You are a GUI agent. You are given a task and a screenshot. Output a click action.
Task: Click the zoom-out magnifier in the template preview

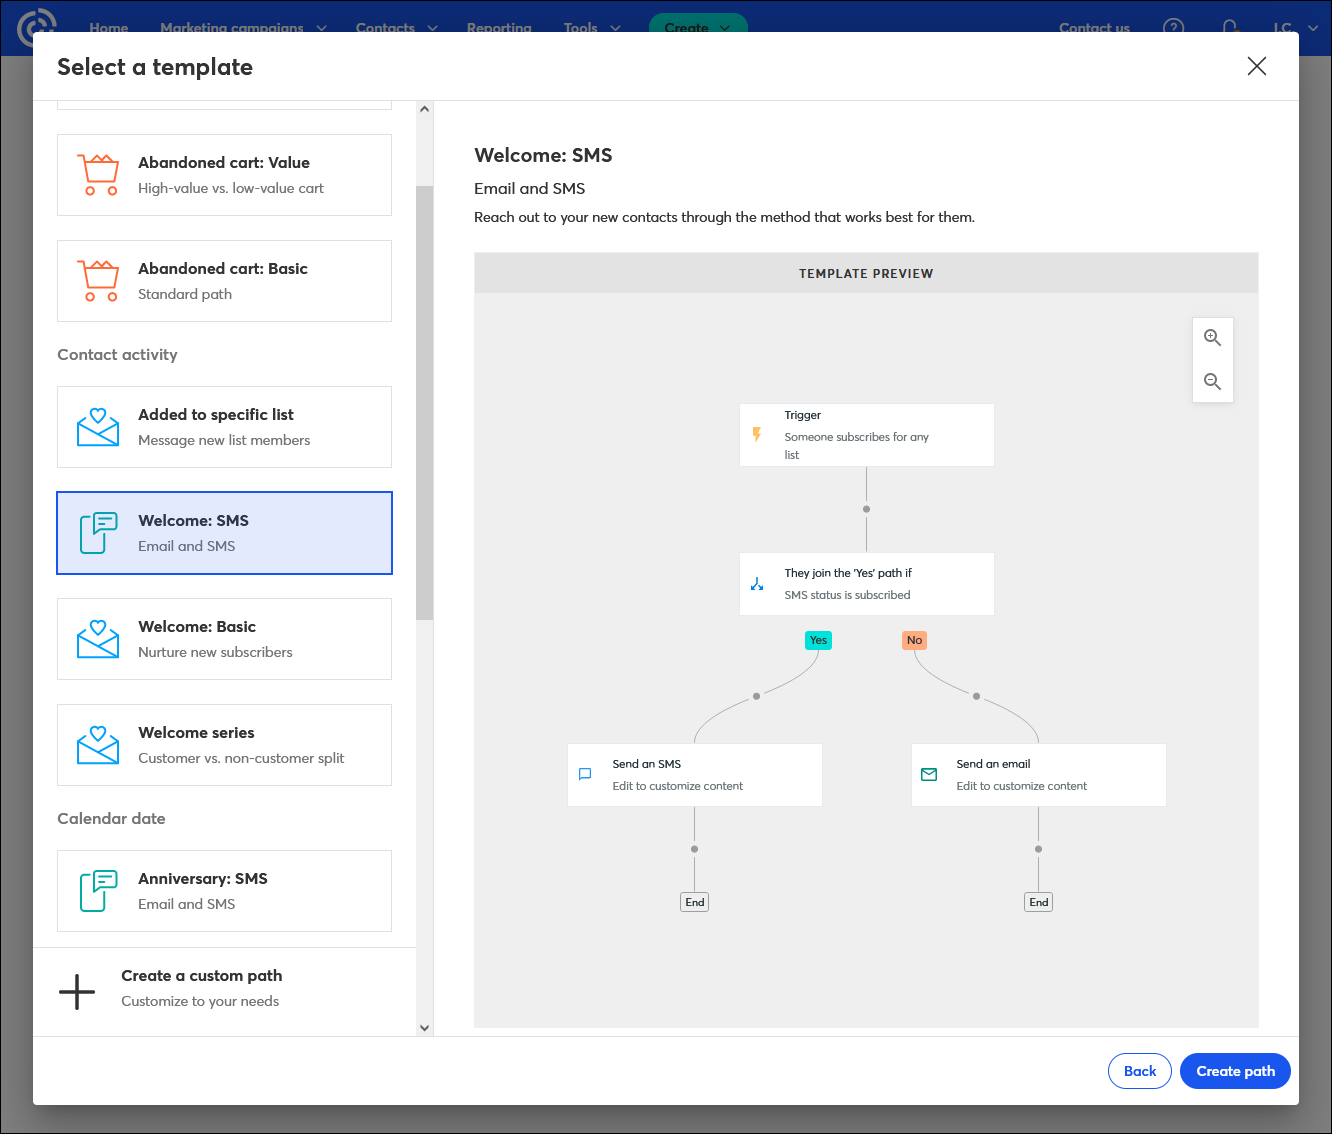[x=1213, y=381]
